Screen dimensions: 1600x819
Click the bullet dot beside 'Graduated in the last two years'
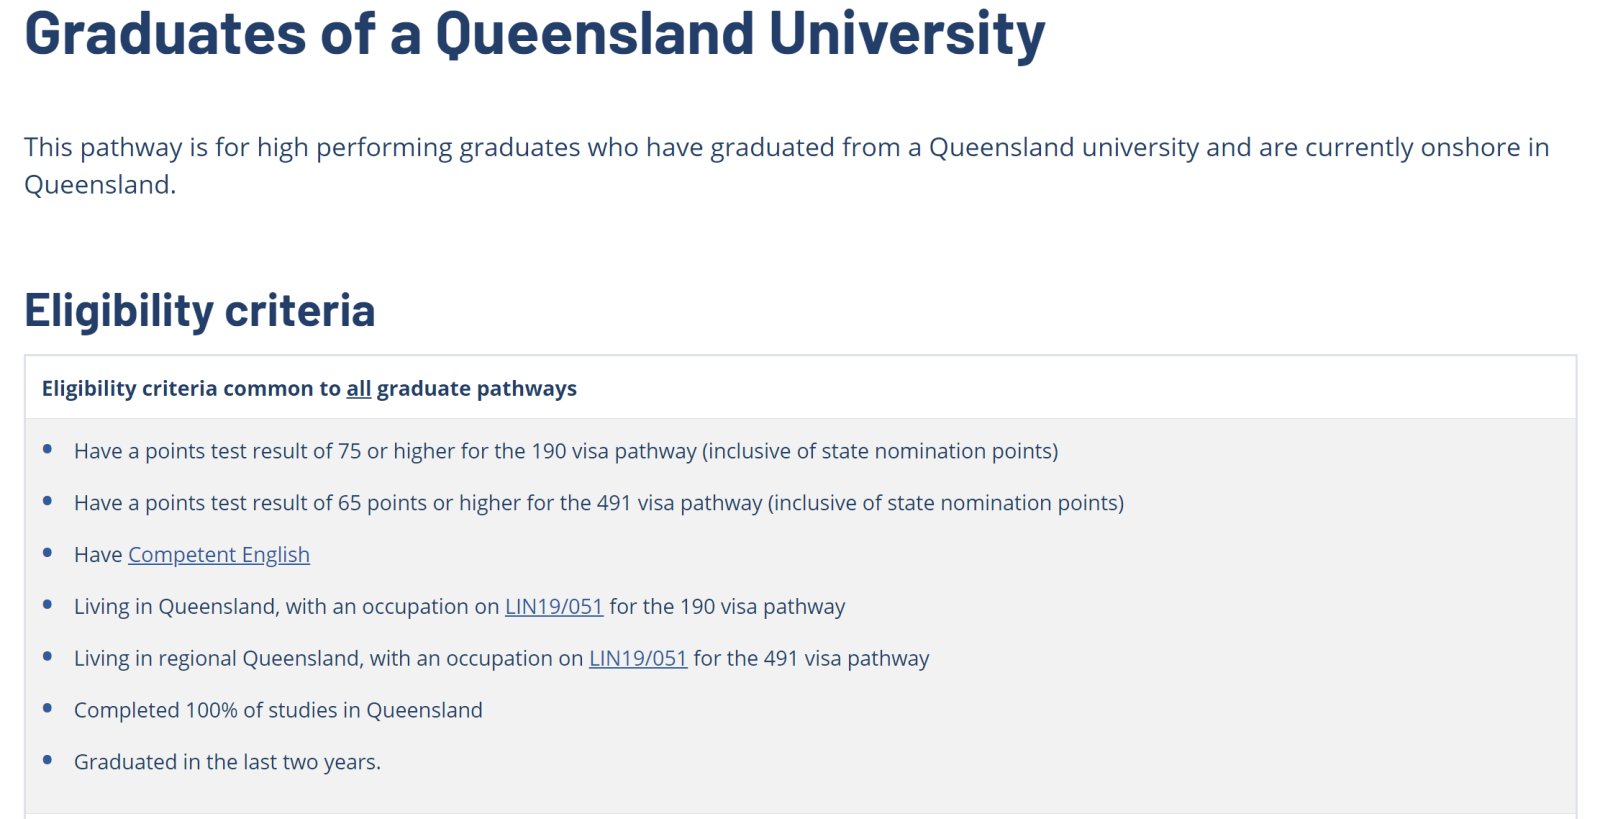(x=47, y=760)
